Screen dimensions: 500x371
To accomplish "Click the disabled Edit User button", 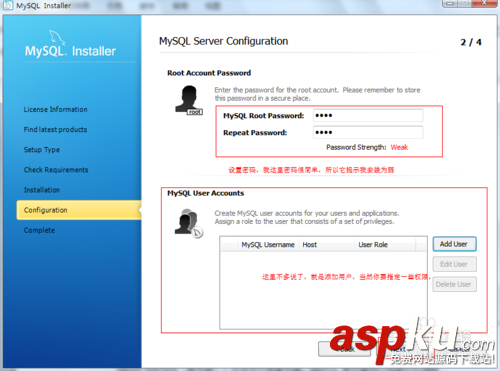I will tap(454, 264).
